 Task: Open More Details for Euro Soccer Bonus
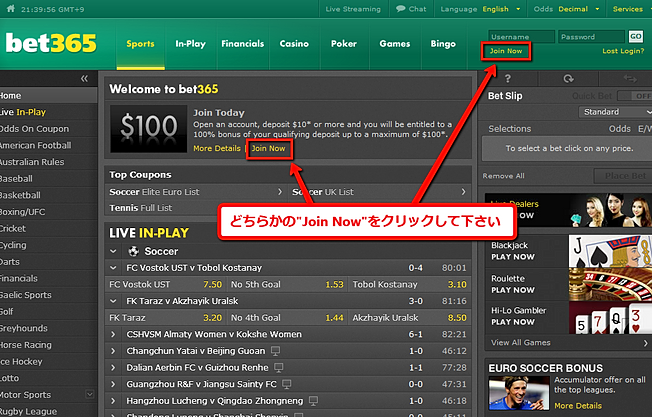pyautogui.click(x=578, y=406)
